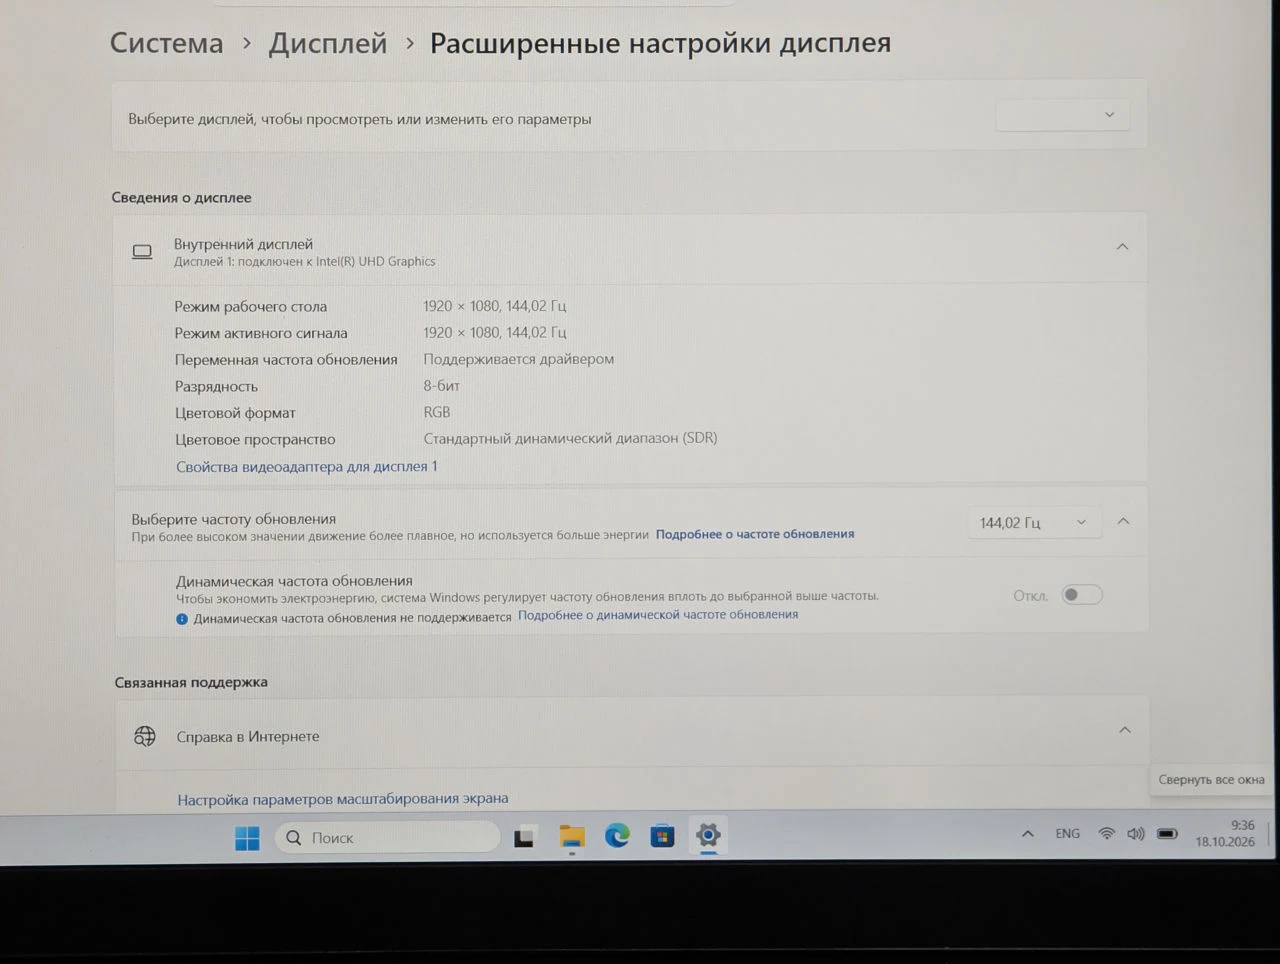Toggle the Динамическая частота обновления switch
This screenshot has width=1280, height=964.
[1081, 595]
